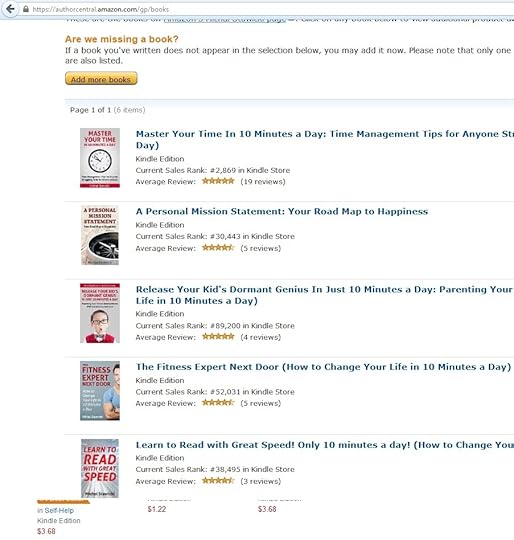View the 4 reviews of Dormant Genius book
The height and width of the screenshot is (540, 514).
261,337
